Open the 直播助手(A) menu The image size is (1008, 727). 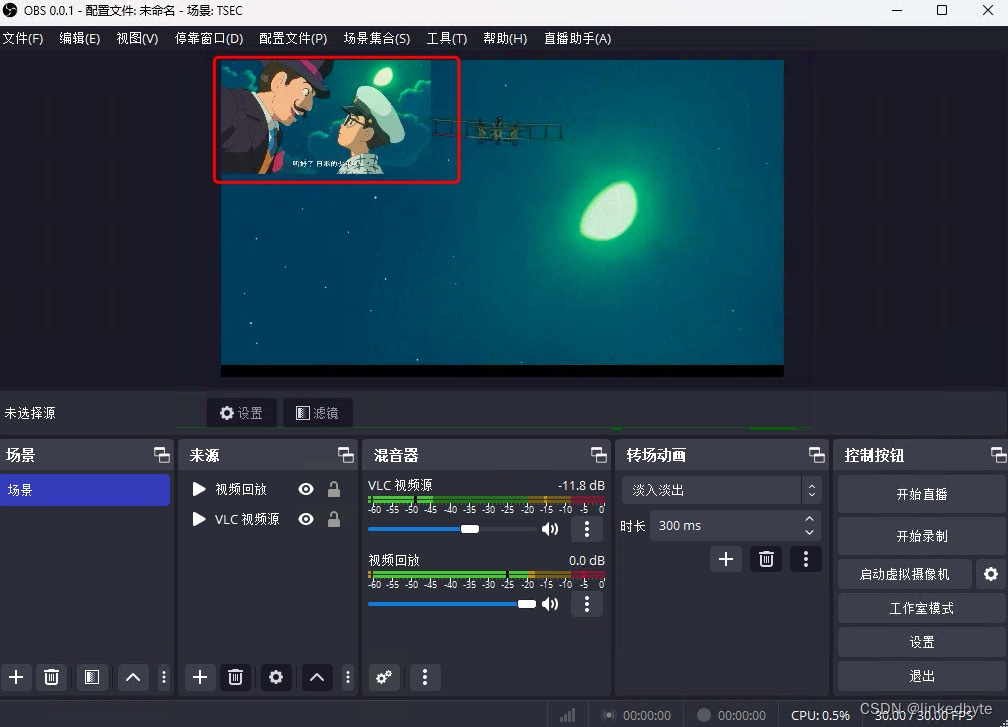coord(577,39)
